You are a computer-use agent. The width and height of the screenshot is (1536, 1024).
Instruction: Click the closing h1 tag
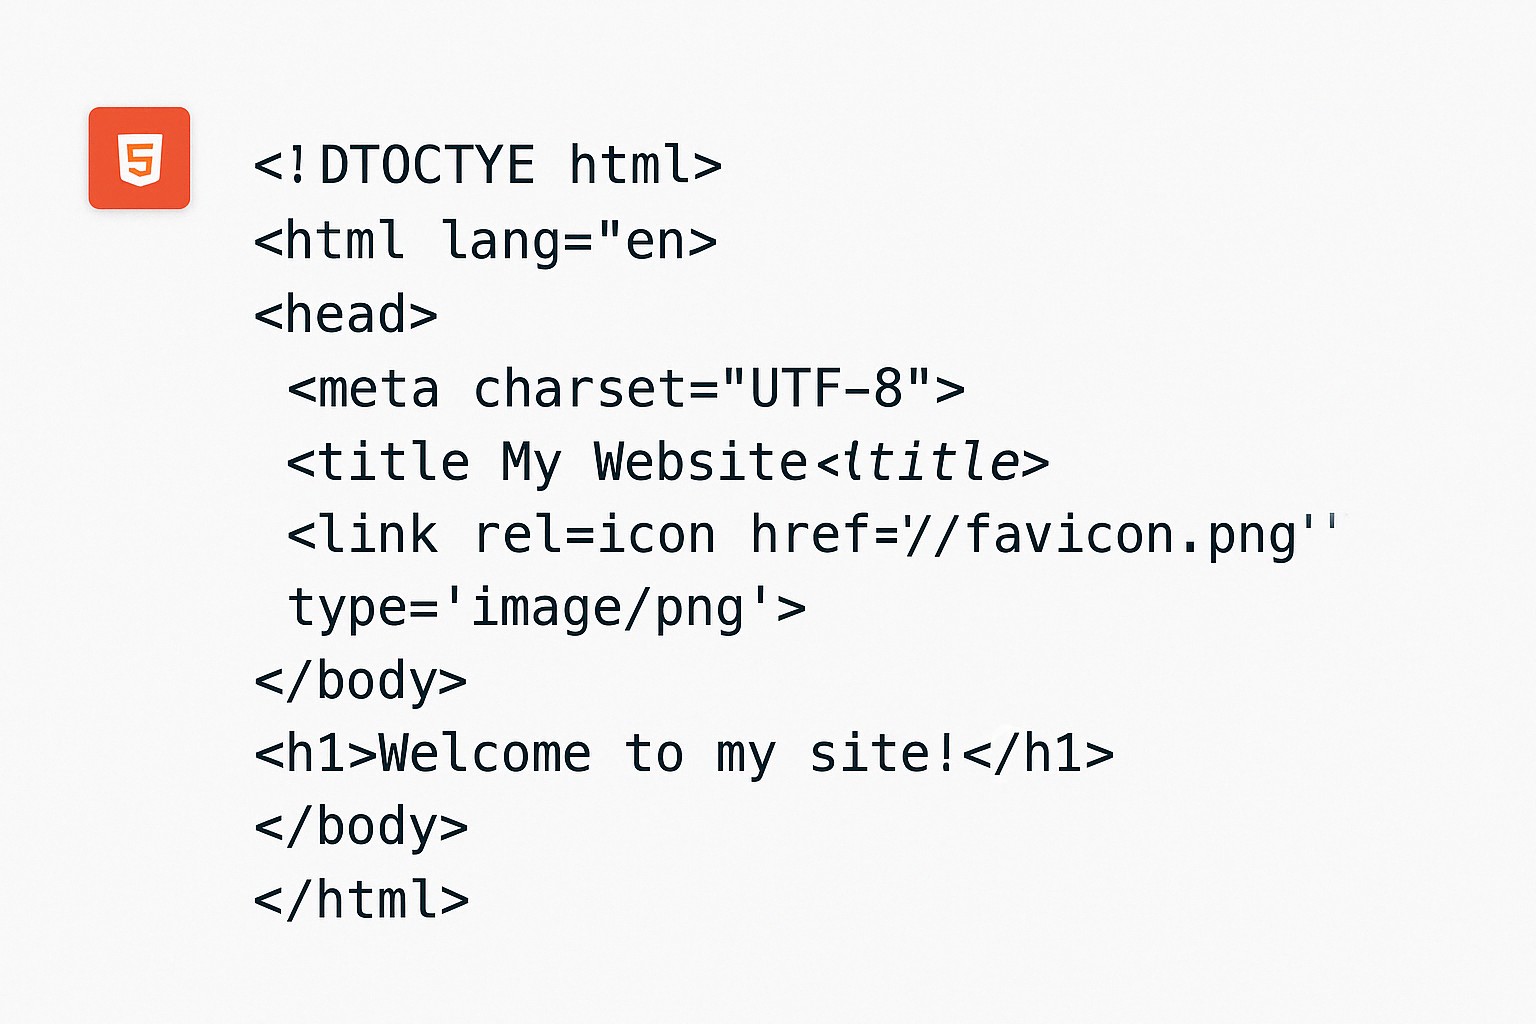tap(1038, 754)
